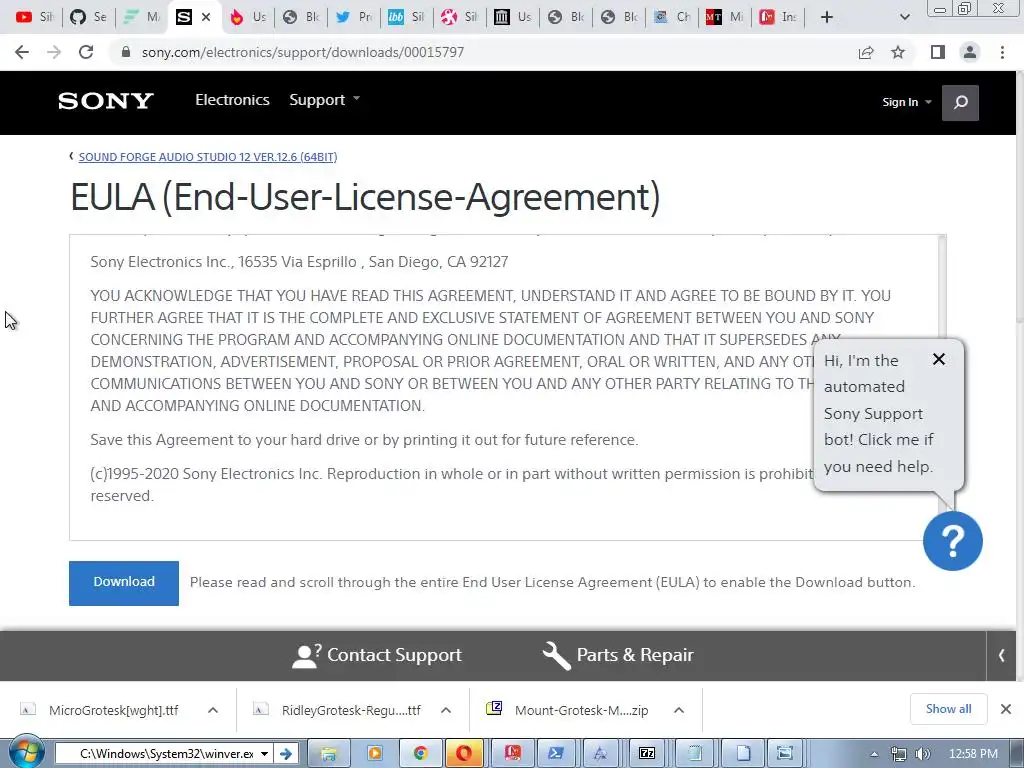Image resolution: width=1024 pixels, height=768 pixels.
Task: Close the downloads bar
Action: click(1006, 709)
